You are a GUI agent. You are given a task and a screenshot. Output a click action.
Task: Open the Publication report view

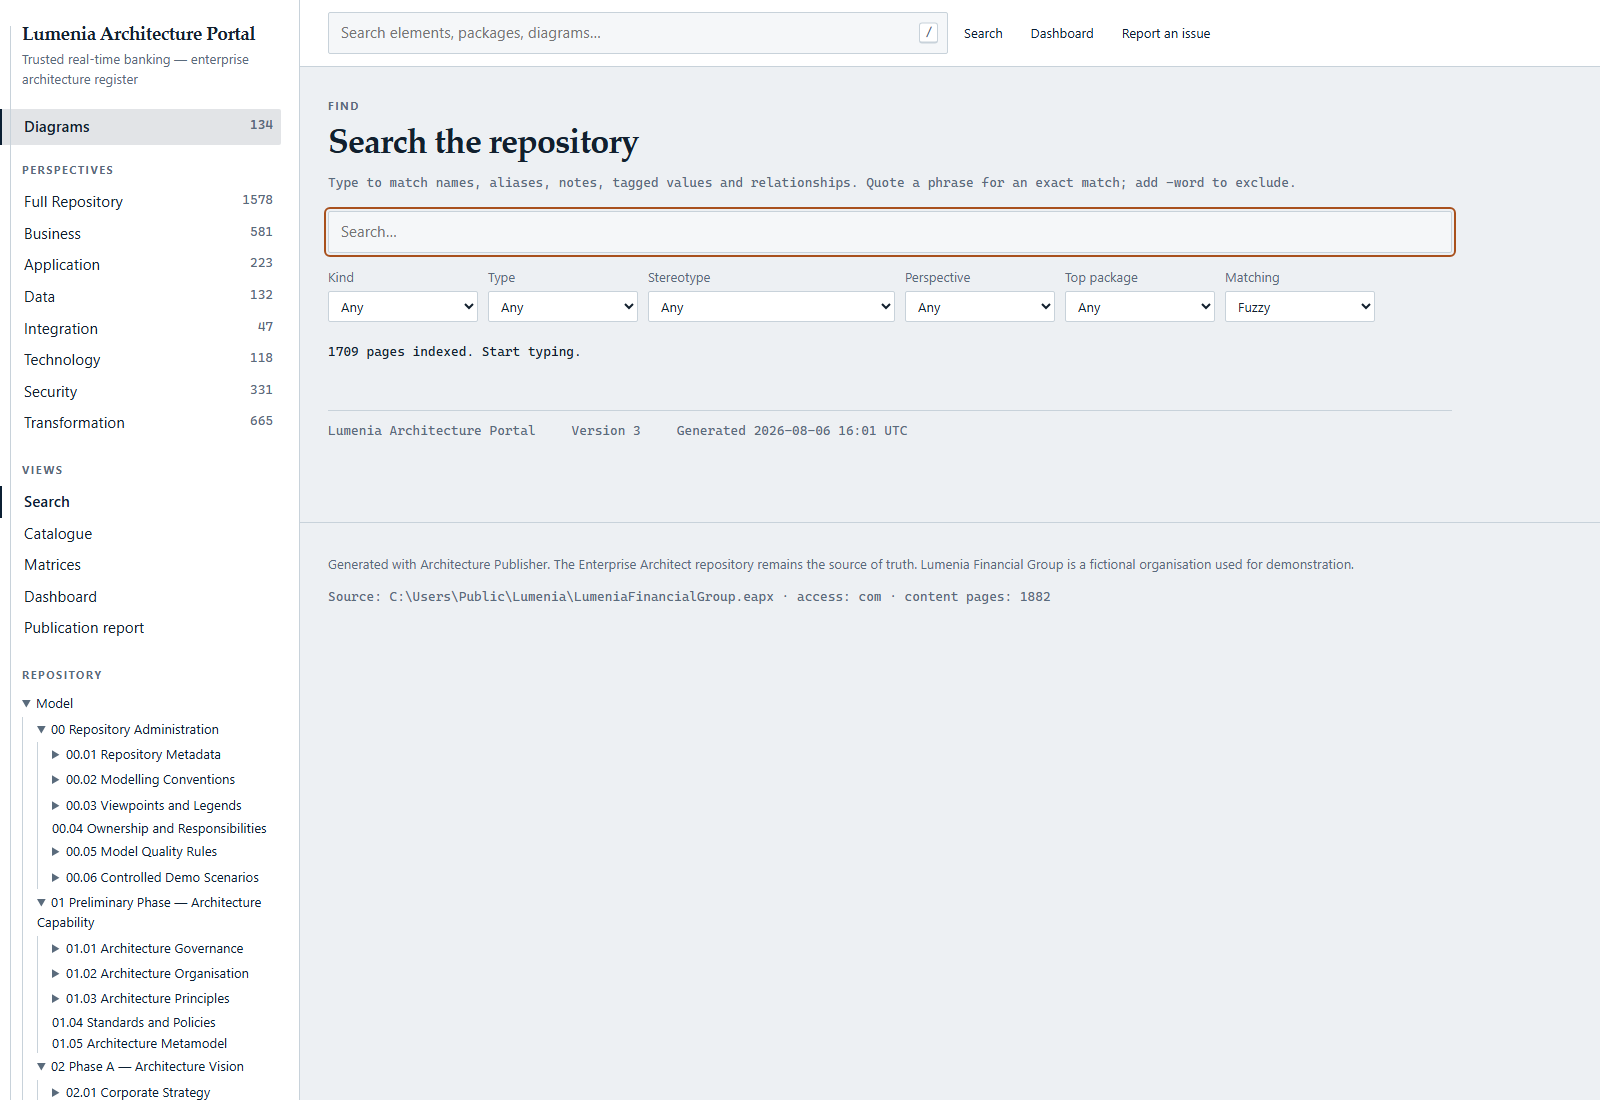pyautogui.click(x=84, y=628)
